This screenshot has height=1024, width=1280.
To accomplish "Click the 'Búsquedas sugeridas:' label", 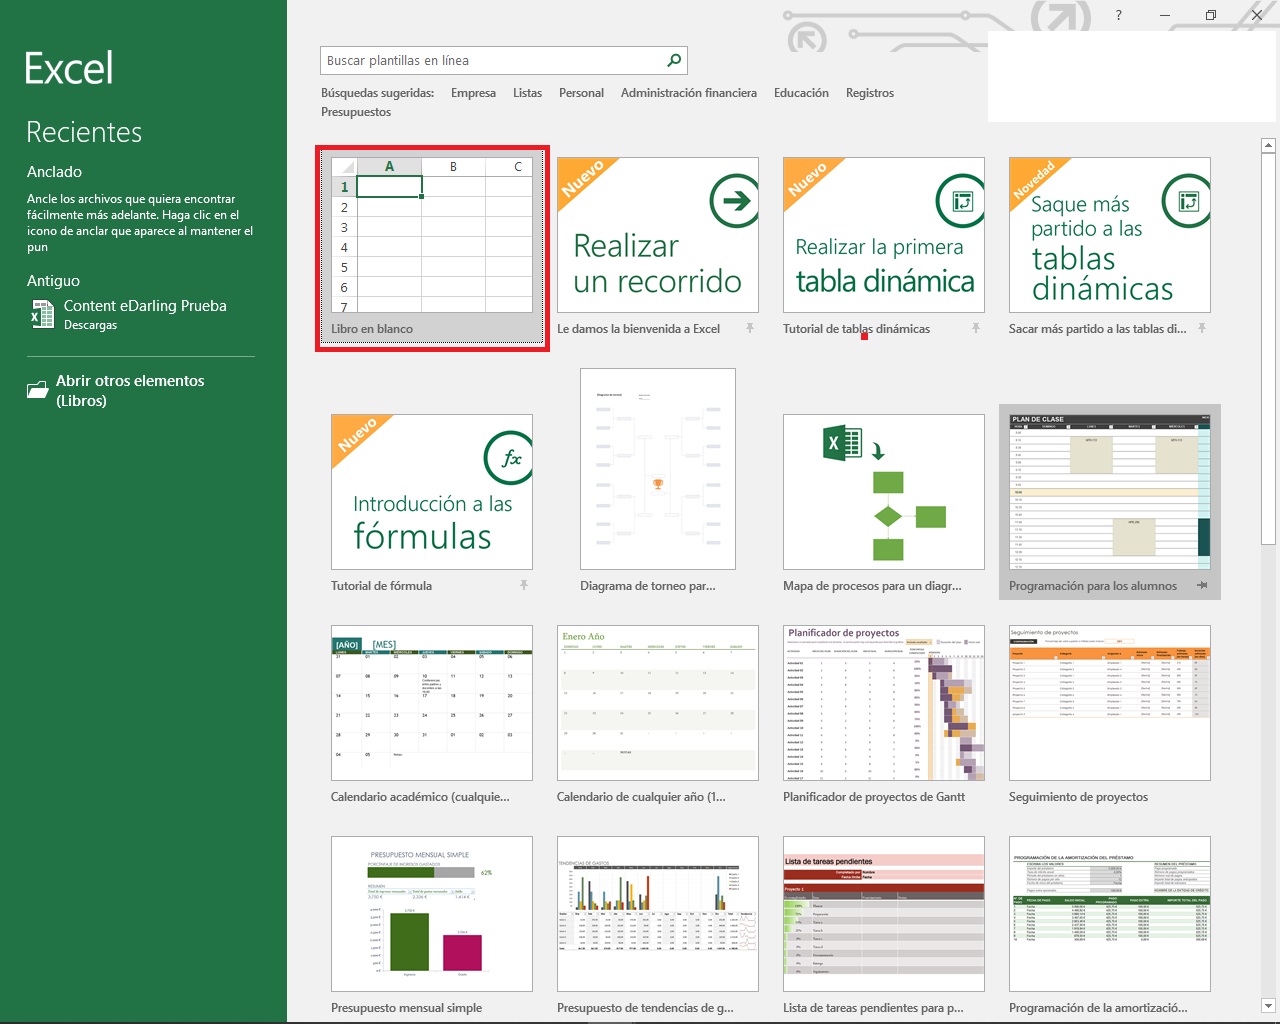I will click(x=377, y=93).
